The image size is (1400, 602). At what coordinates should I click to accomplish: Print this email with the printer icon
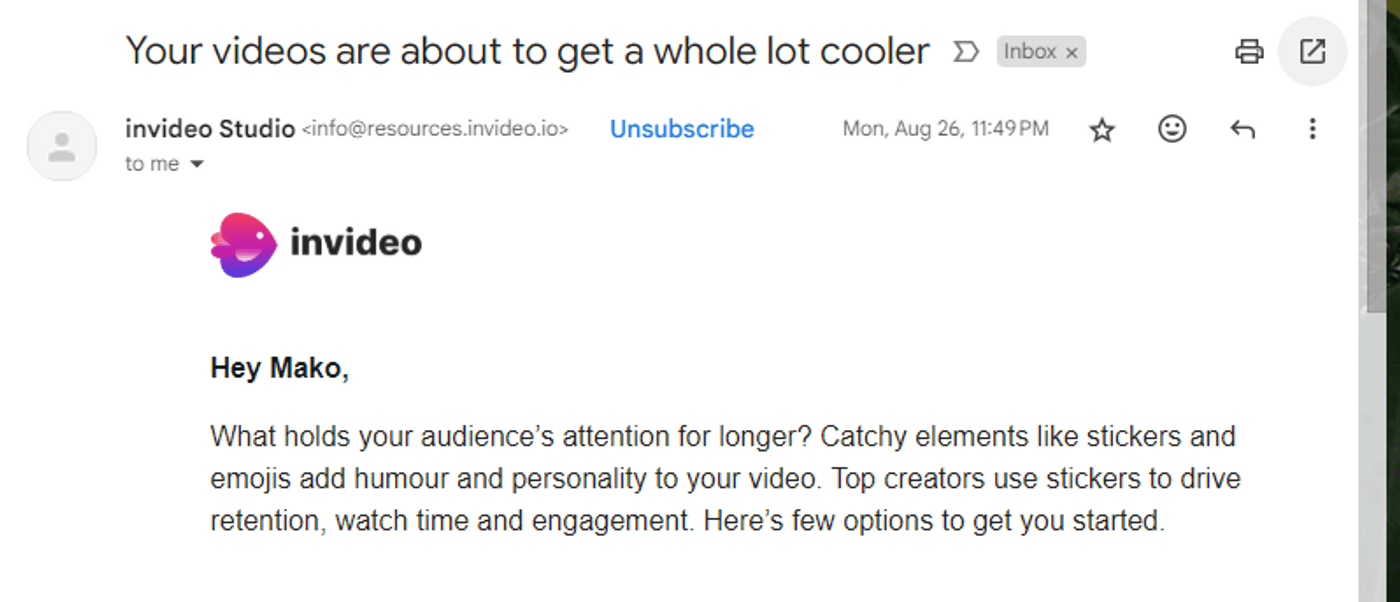[x=1249, y=51]
